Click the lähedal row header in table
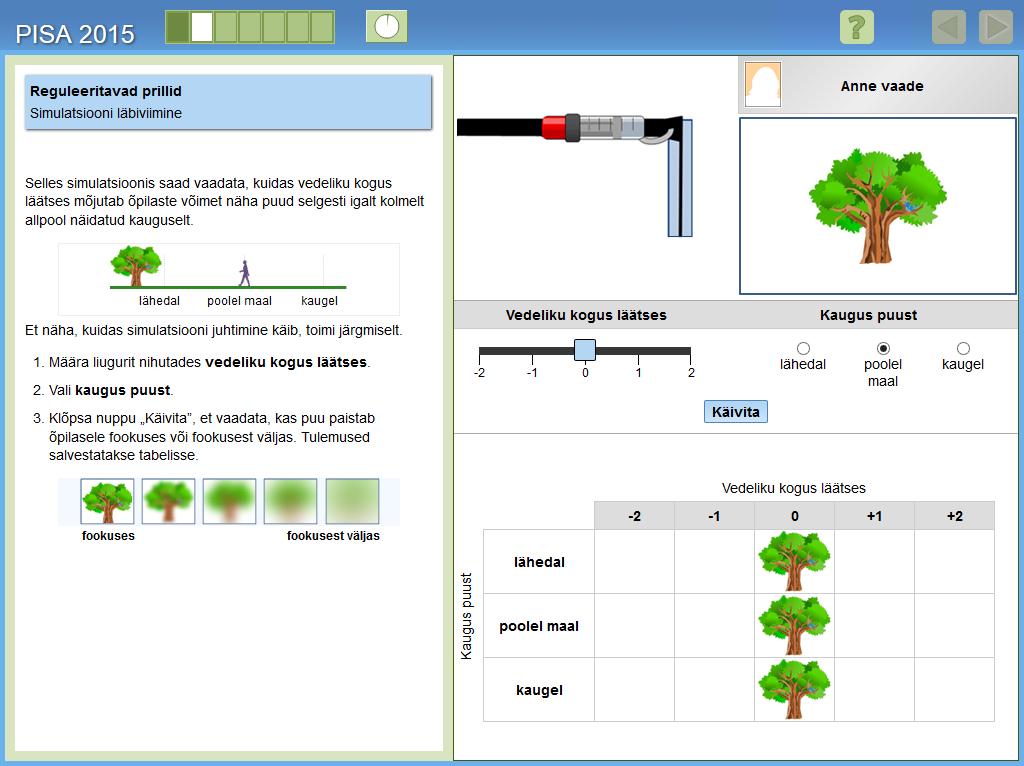The width and height of the screenshot is (1024, 766). (539, 562)
